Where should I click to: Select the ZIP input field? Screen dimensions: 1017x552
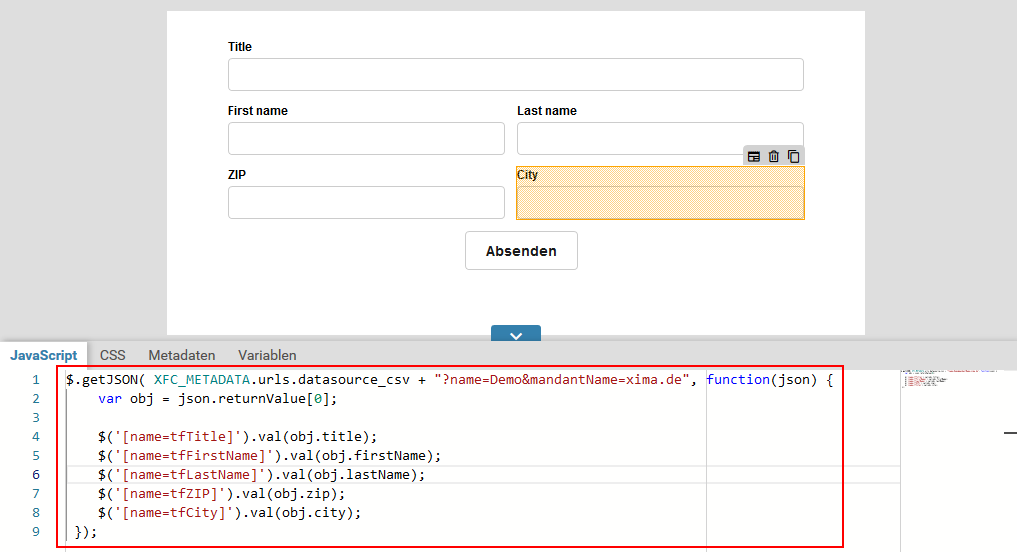click(366, 203)
